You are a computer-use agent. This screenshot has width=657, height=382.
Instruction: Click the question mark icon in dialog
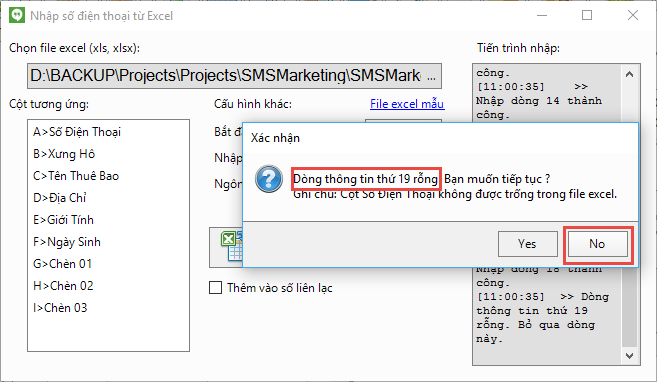269,179
